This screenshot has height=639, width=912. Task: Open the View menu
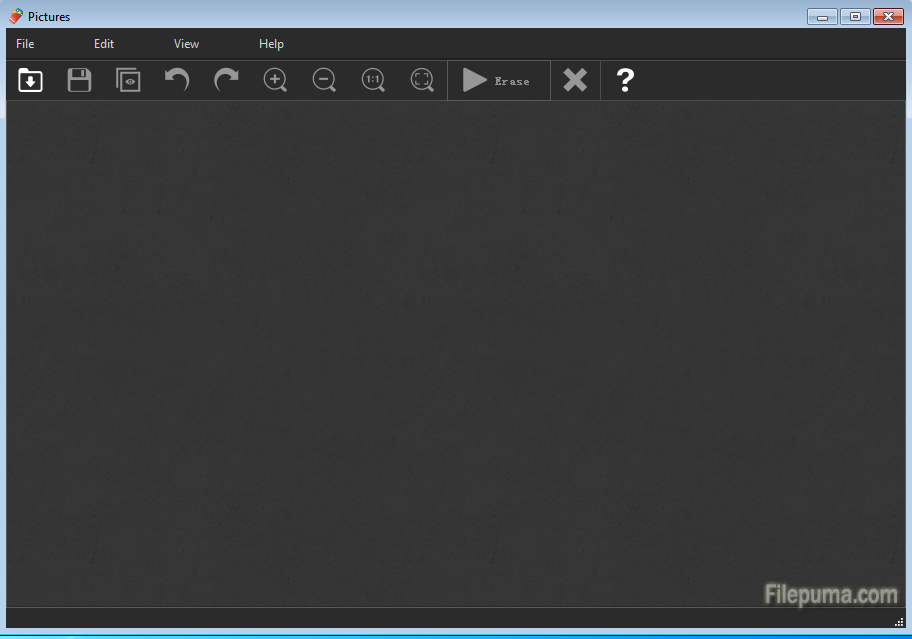click(186, 44)
